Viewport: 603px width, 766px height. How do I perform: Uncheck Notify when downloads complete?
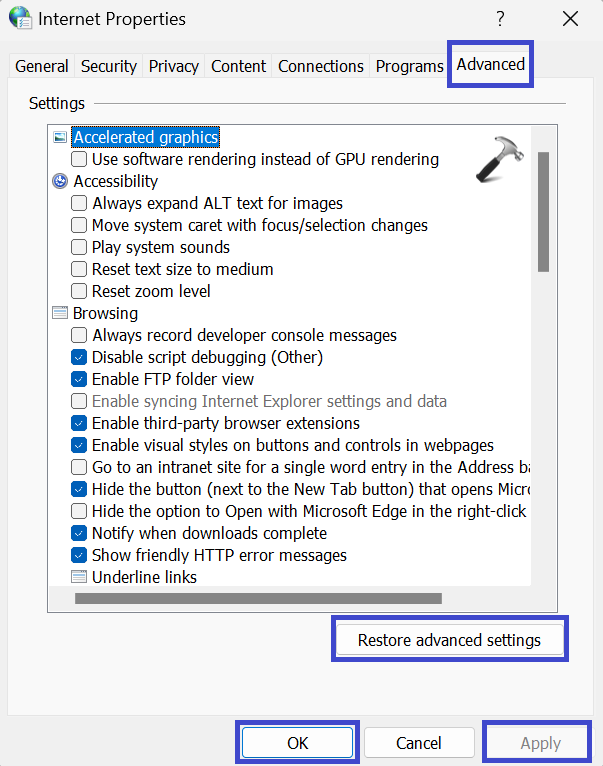(79, 533)
